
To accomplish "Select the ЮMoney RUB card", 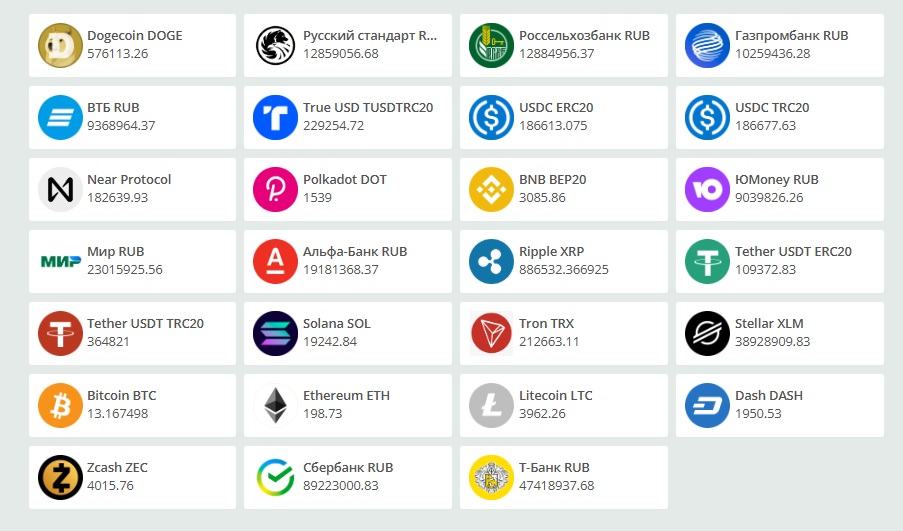I will 780,189.
